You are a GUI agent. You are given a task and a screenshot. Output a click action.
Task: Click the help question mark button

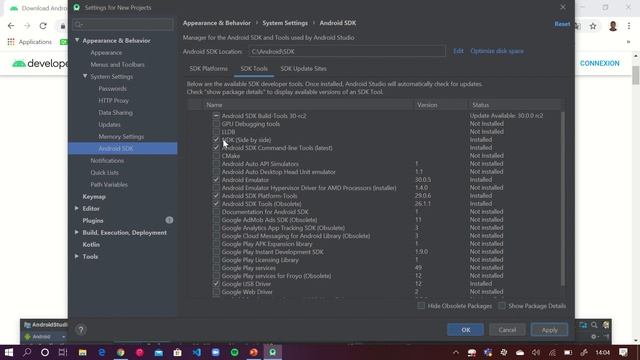point(81,329)
